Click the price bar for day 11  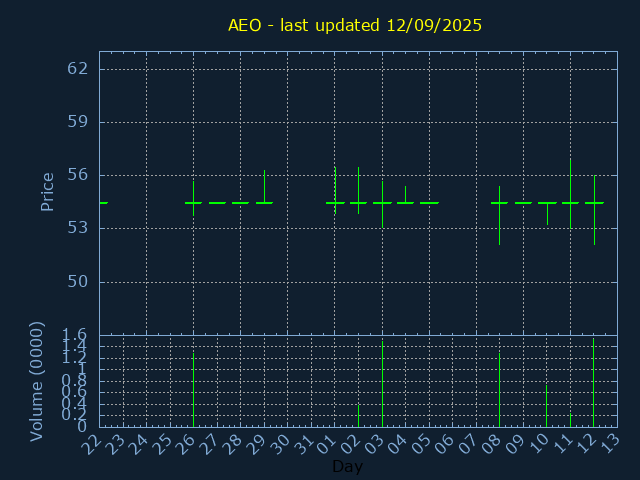coord(571,194)
